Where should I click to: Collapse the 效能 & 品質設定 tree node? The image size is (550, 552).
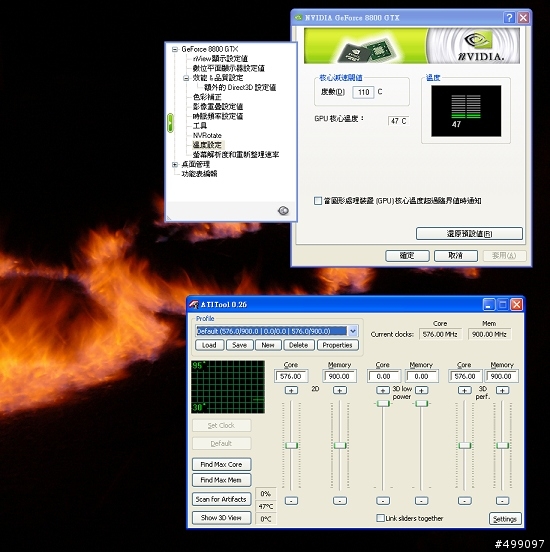186,78
